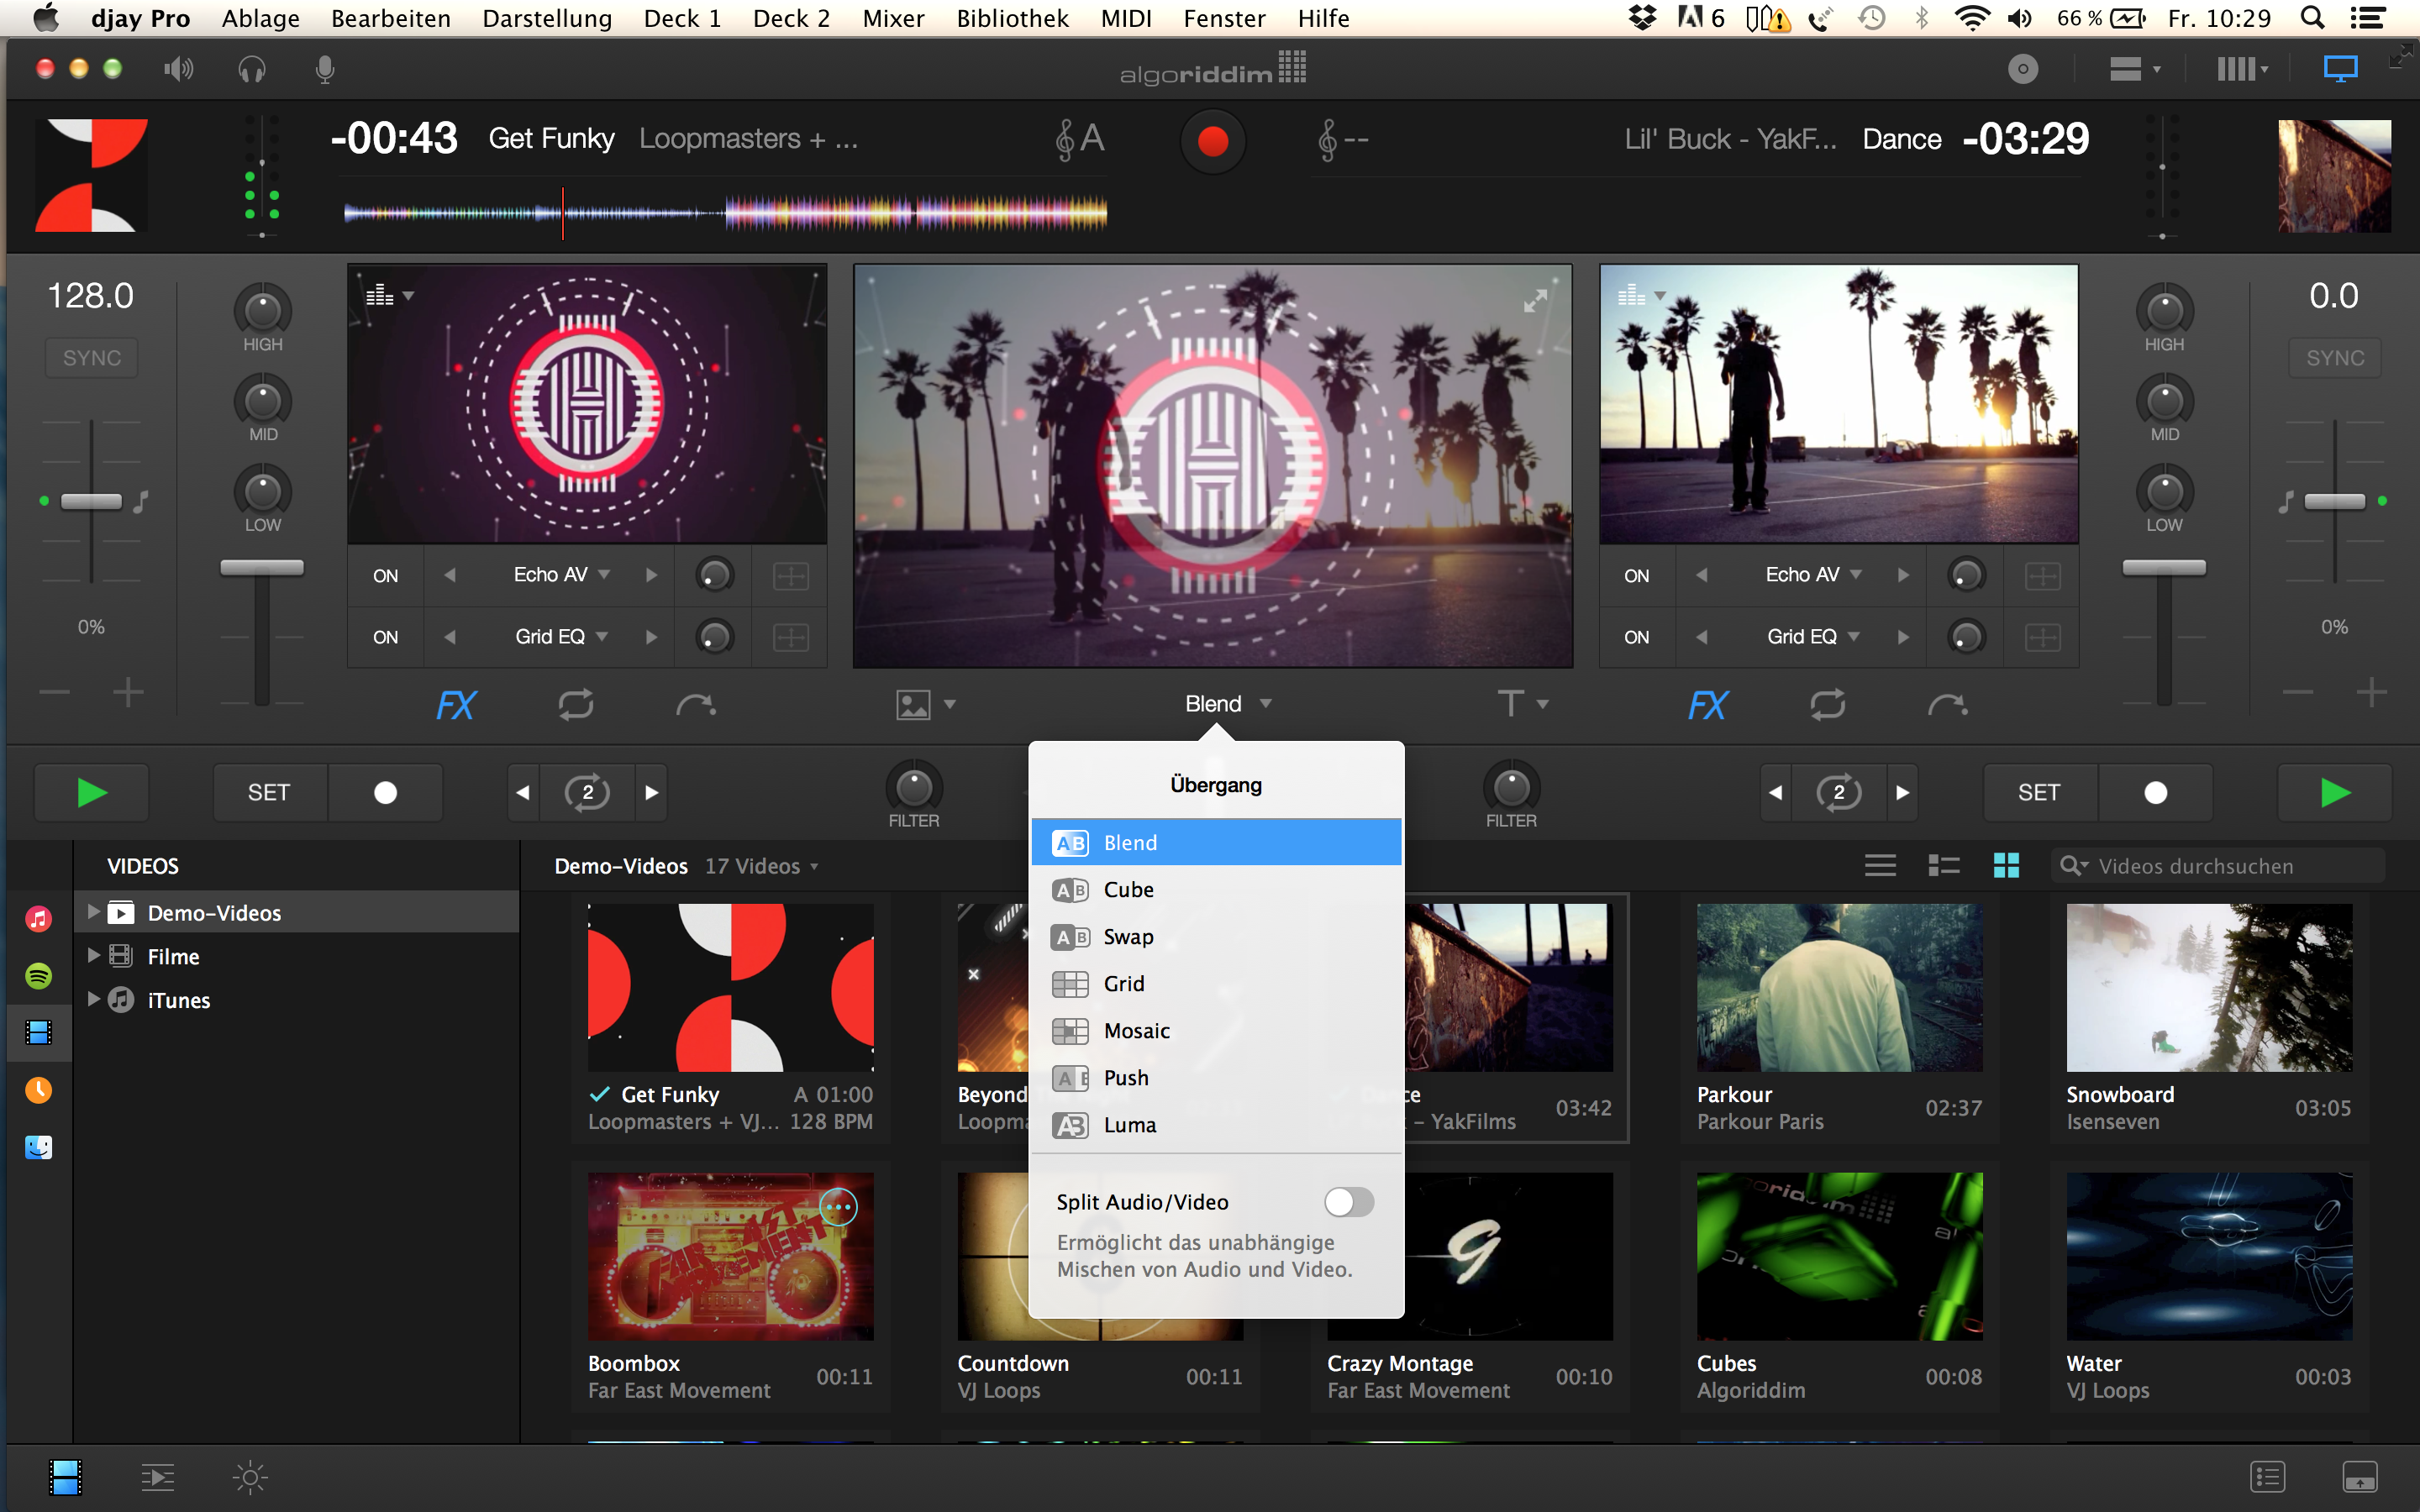Screen dimensions: 2420x1512
Task: Toggle left deck Echo AV ON
Action: (385, 576)
